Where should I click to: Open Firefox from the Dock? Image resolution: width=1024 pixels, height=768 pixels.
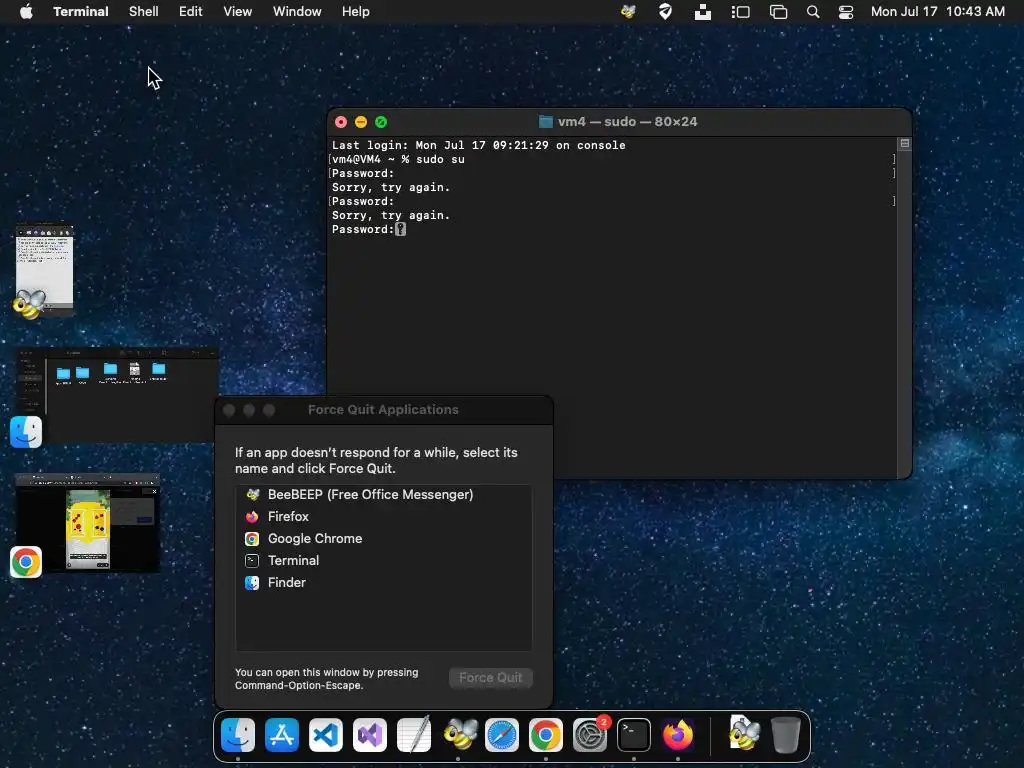[678, 735]
